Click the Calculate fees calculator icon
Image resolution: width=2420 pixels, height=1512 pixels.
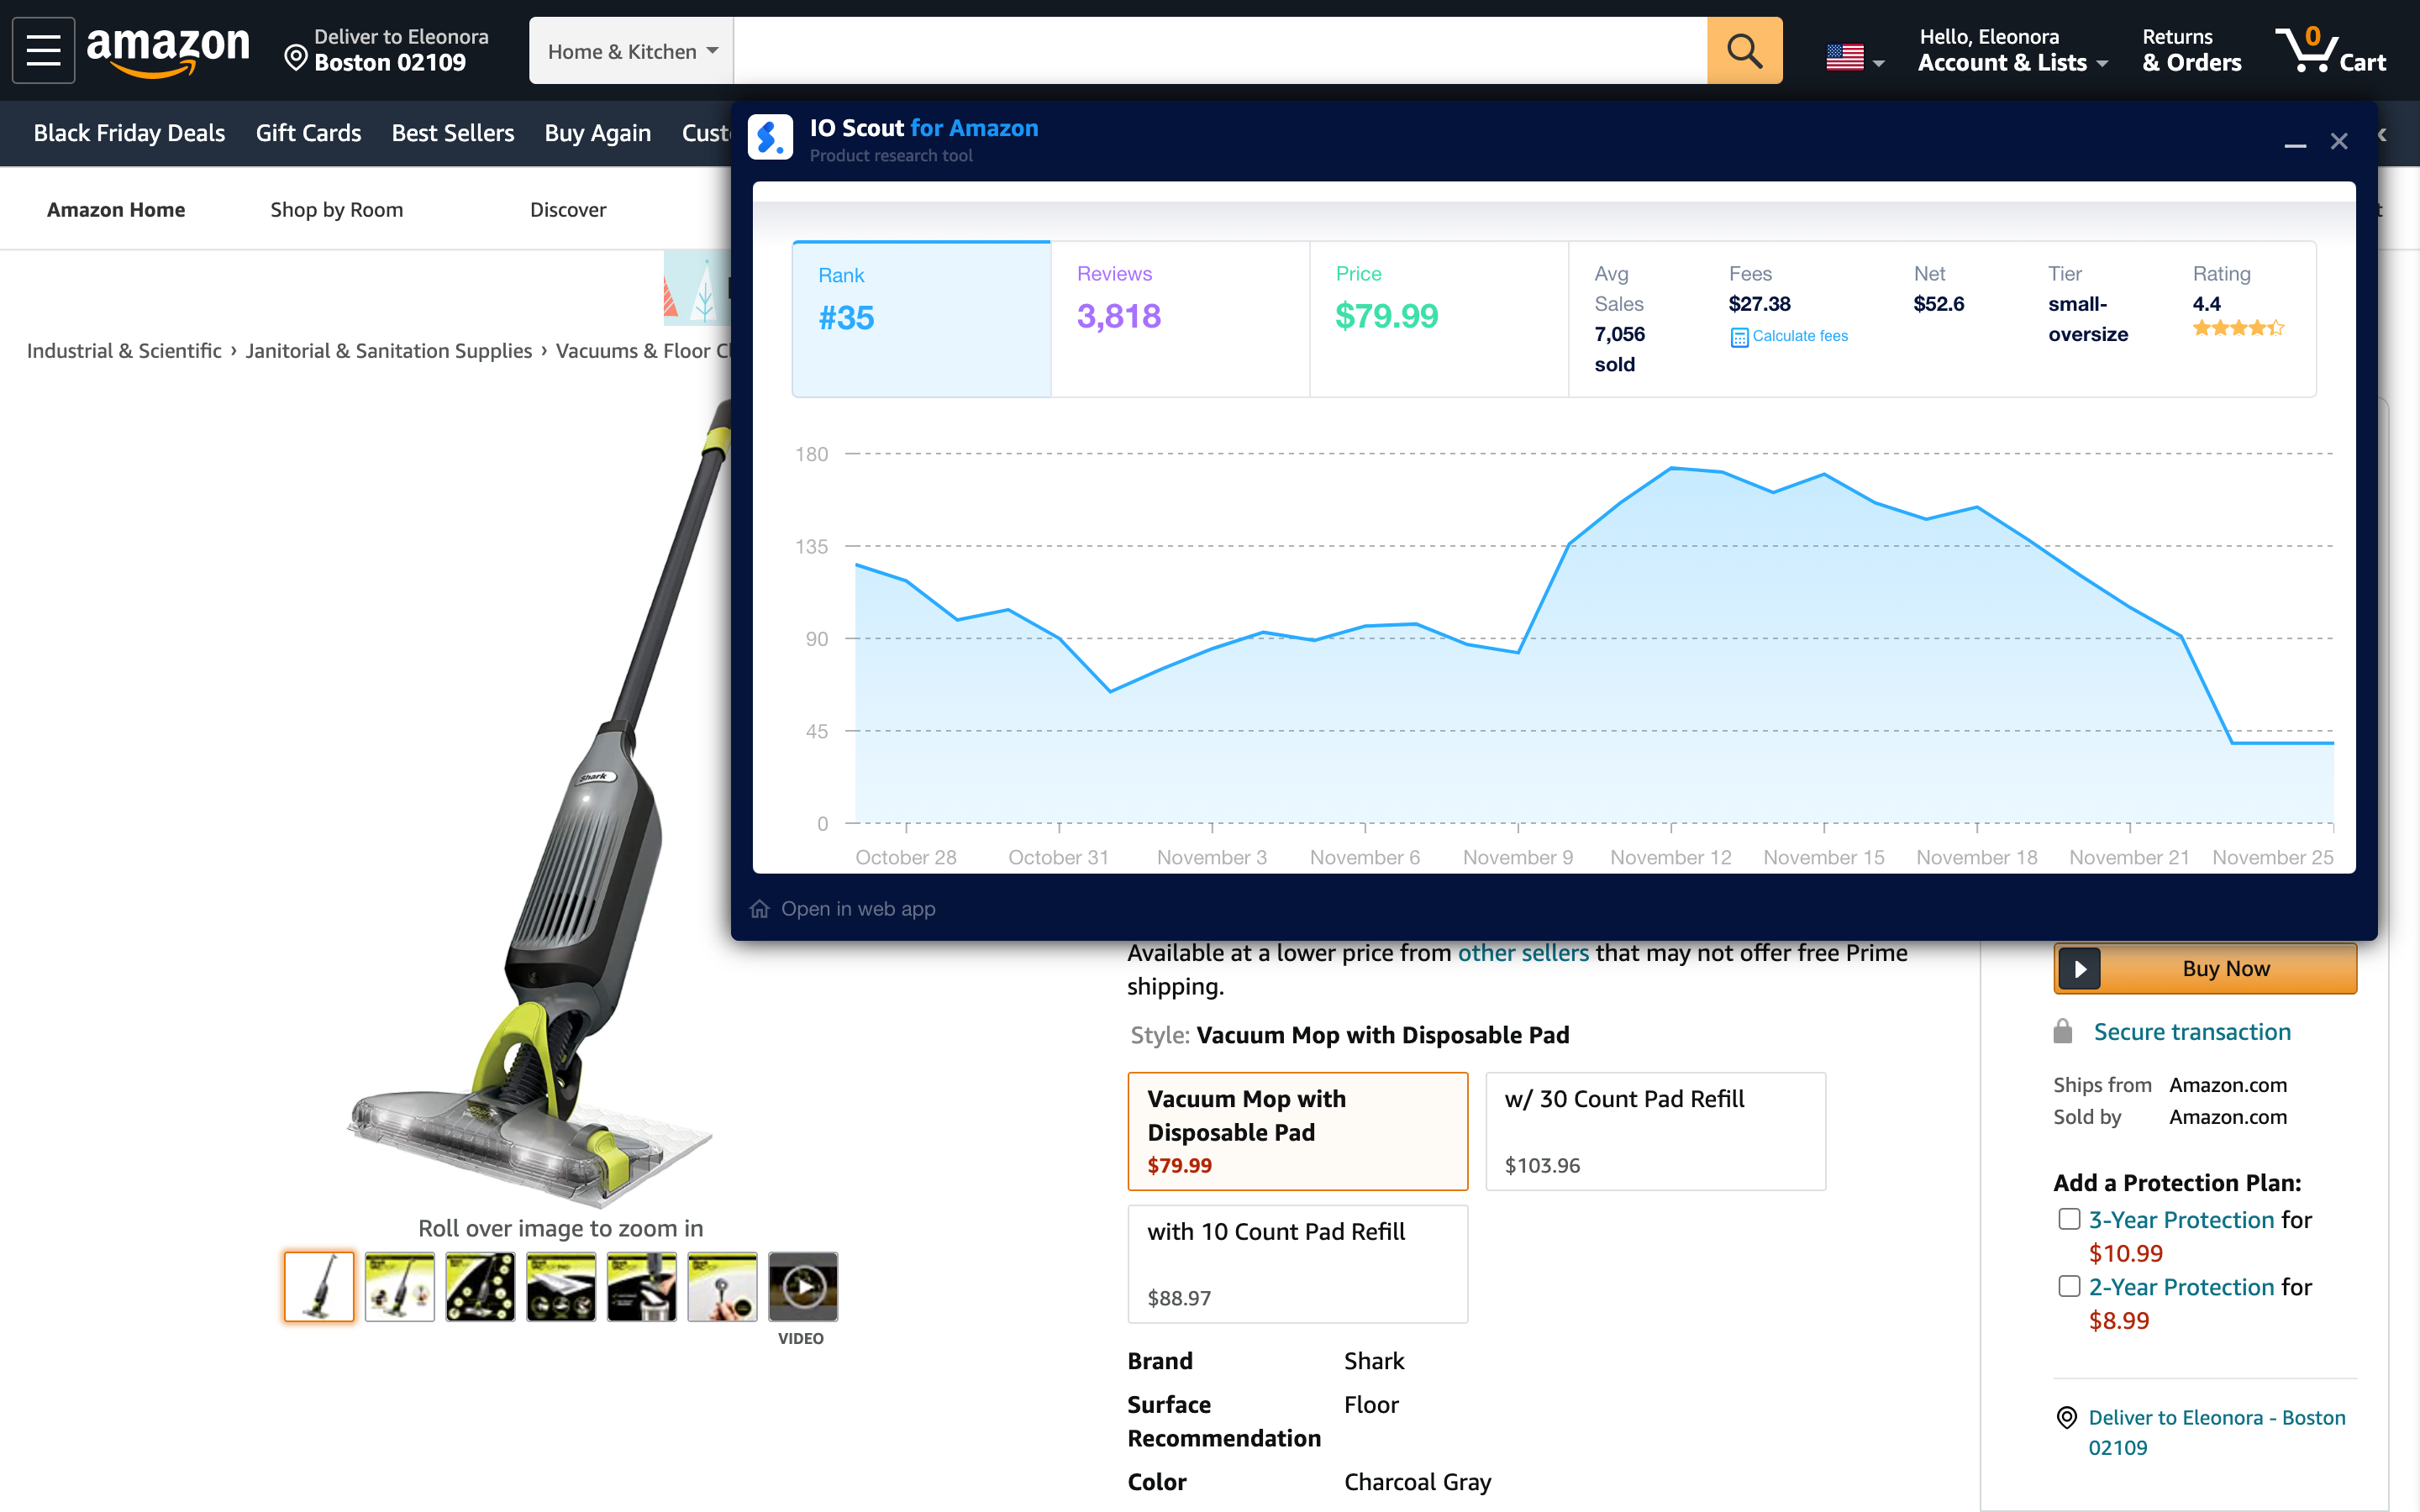pos(1739,337)
